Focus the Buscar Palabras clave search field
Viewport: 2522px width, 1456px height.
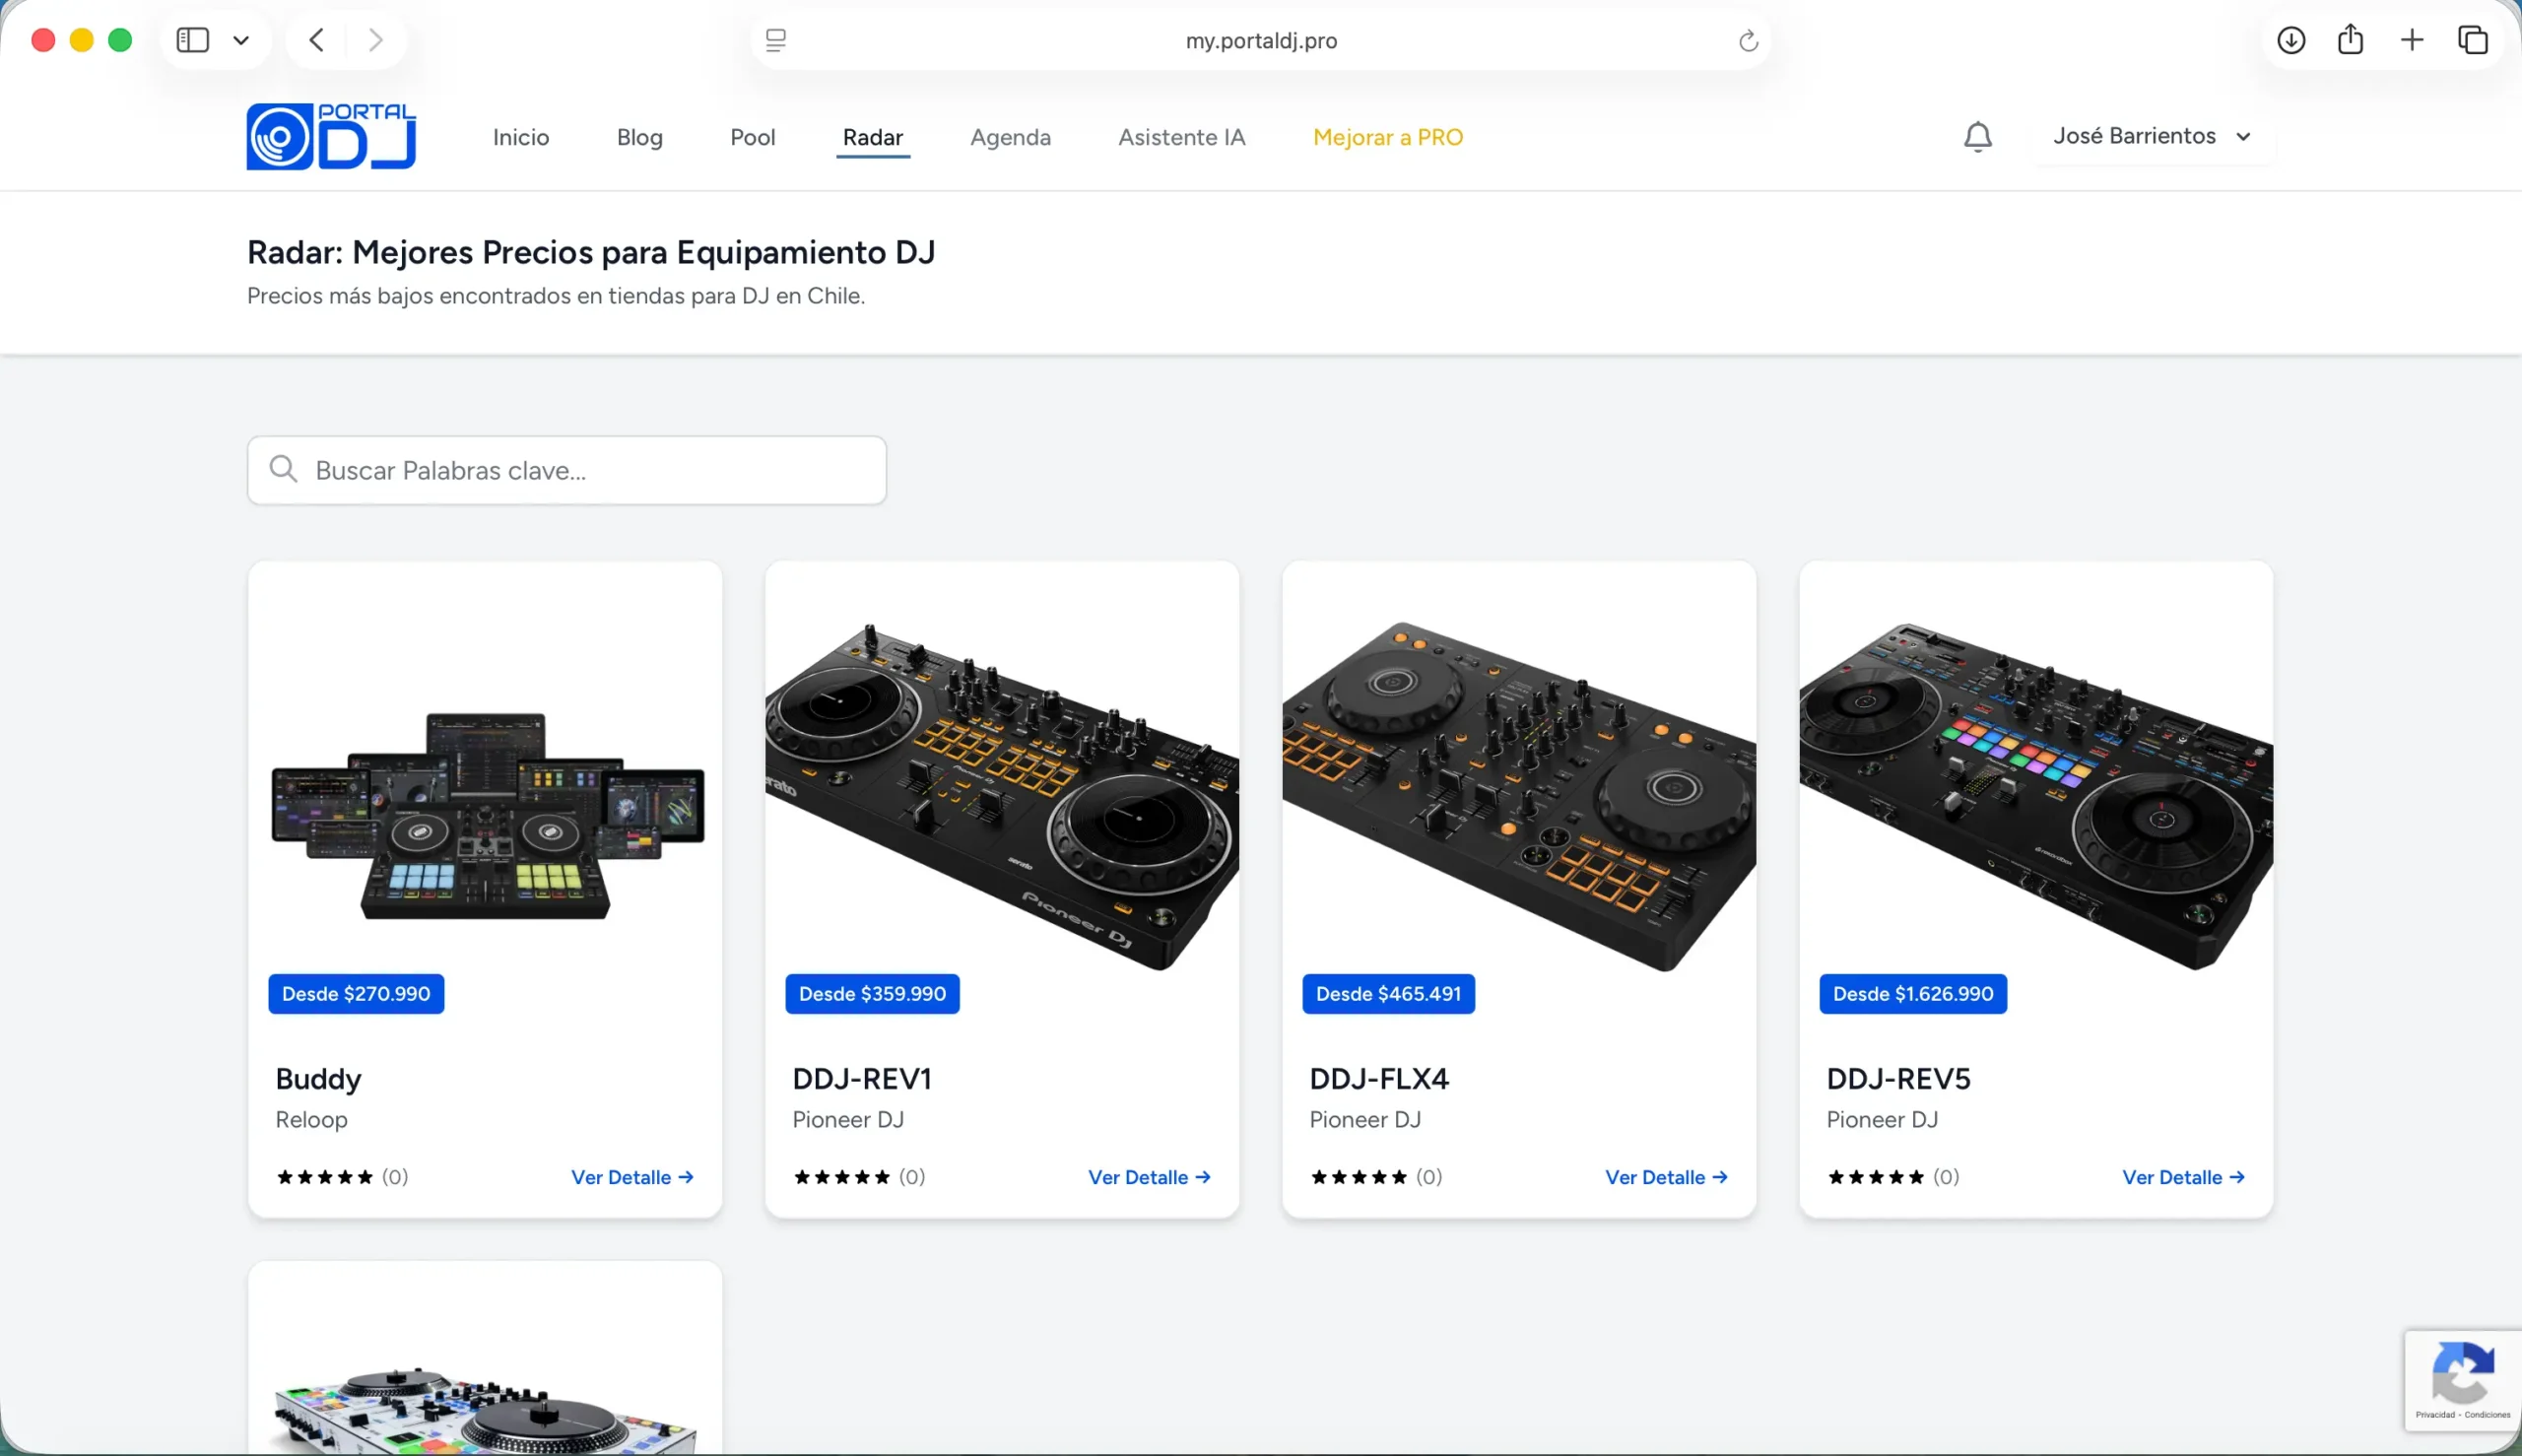pyautogui.click(x=567, y=470)
